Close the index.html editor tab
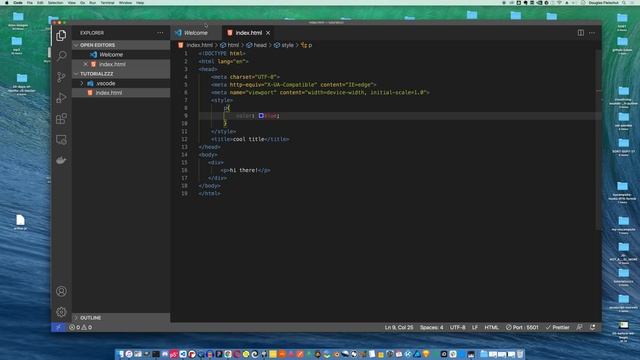The height and width of the screenshot is (360, 640). pyautogui.click(x=268, y=33)
